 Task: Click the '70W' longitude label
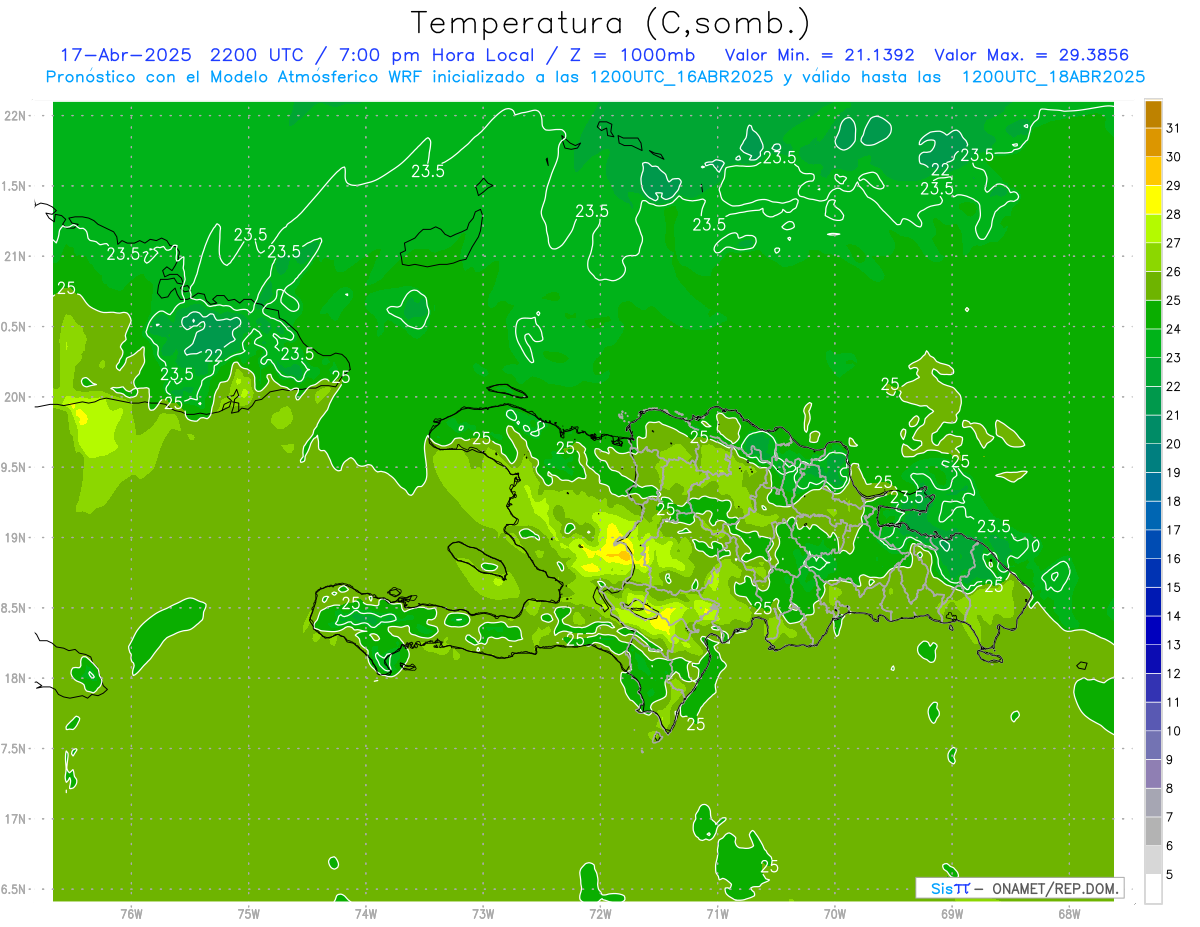pos(834,913)
